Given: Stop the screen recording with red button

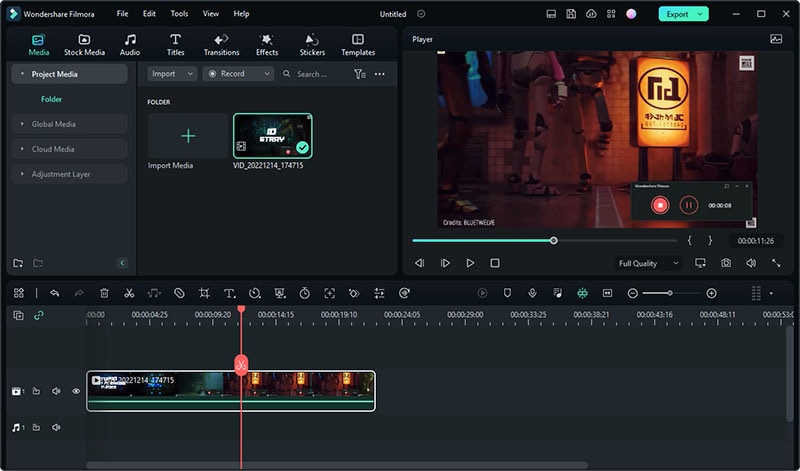Looking at the screenshot, I should coord(660,205).
